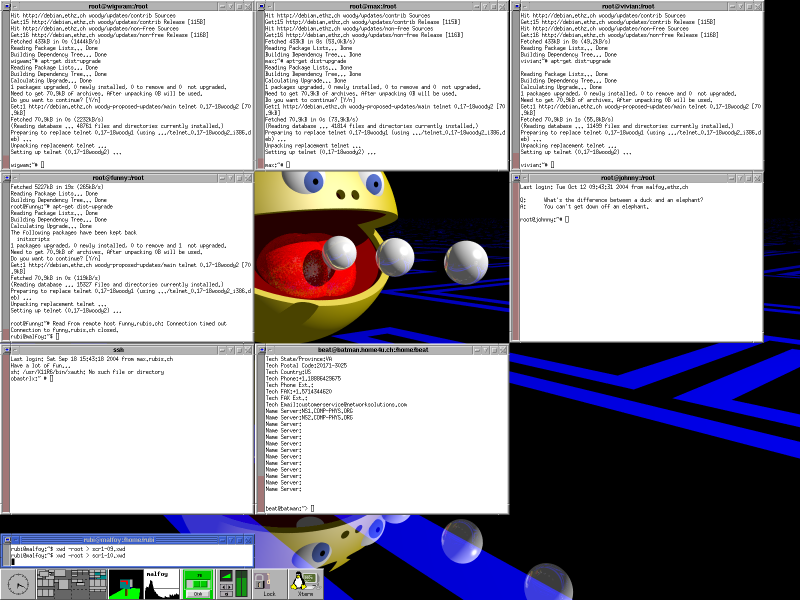This screenshot has height=600, width=800.
Task: Click the root@johnny shell prompt line
Action: click(544, 219)
